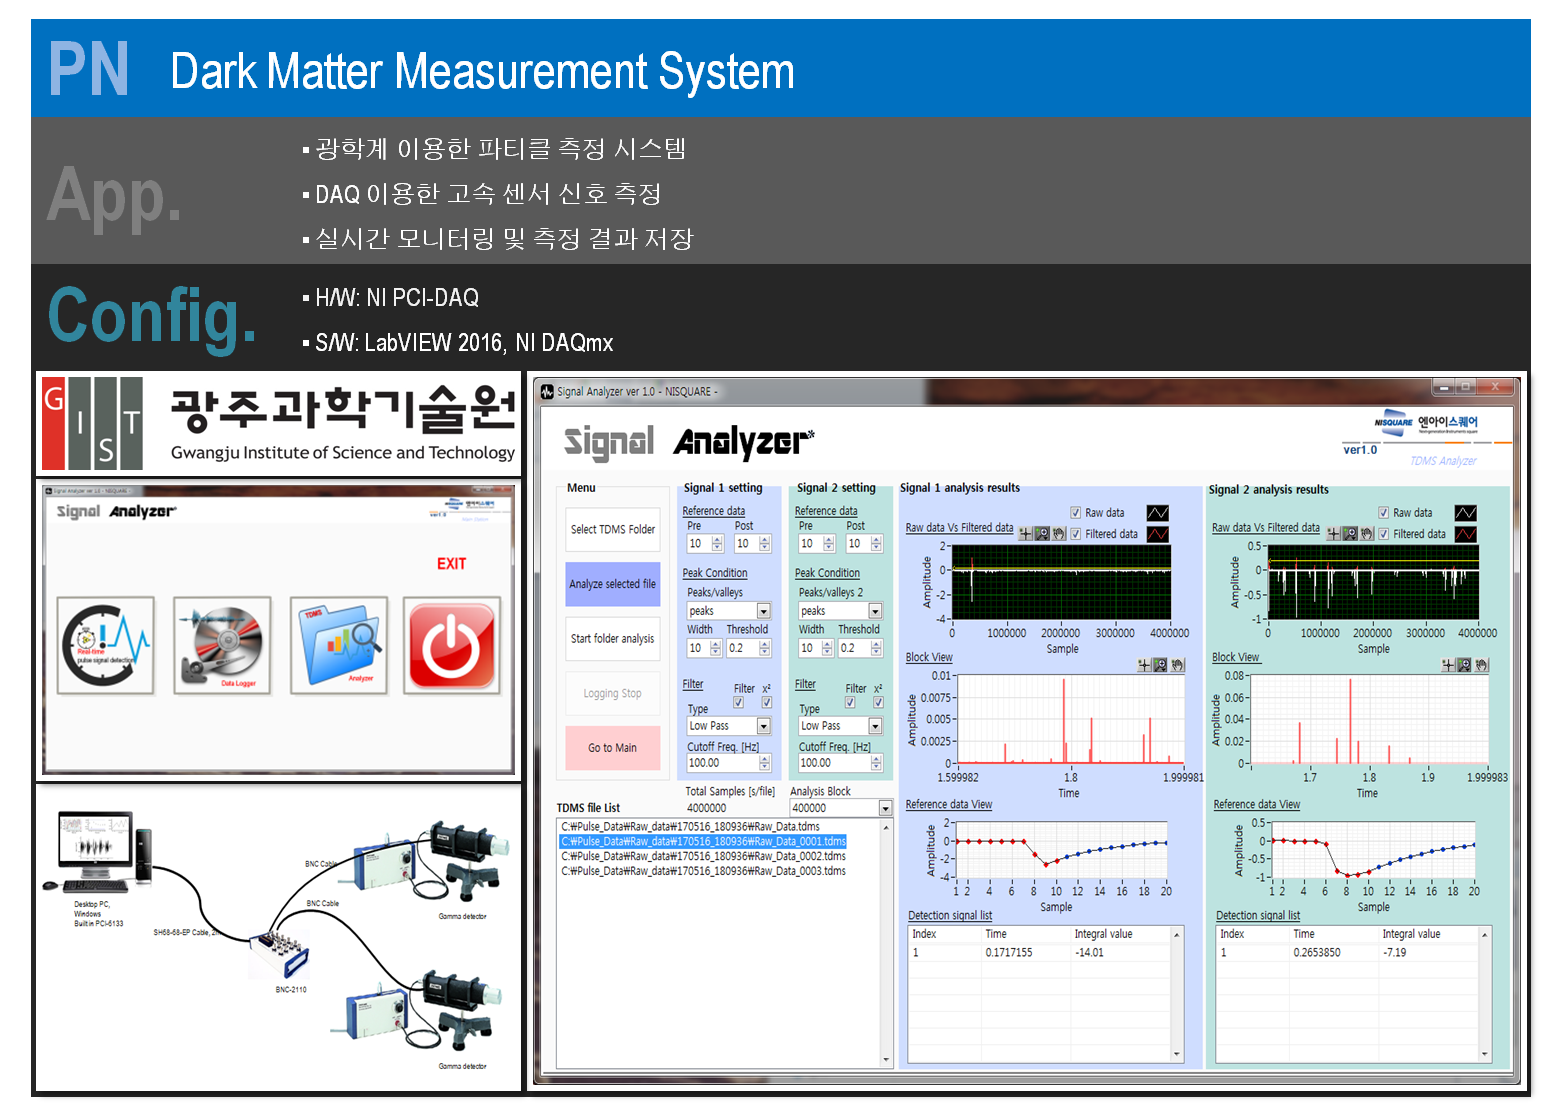Viewport: 1541px width, 1105px height.
Task: Select zoom tool on Signal 1 raw graph
Action: click(1043, 534)
